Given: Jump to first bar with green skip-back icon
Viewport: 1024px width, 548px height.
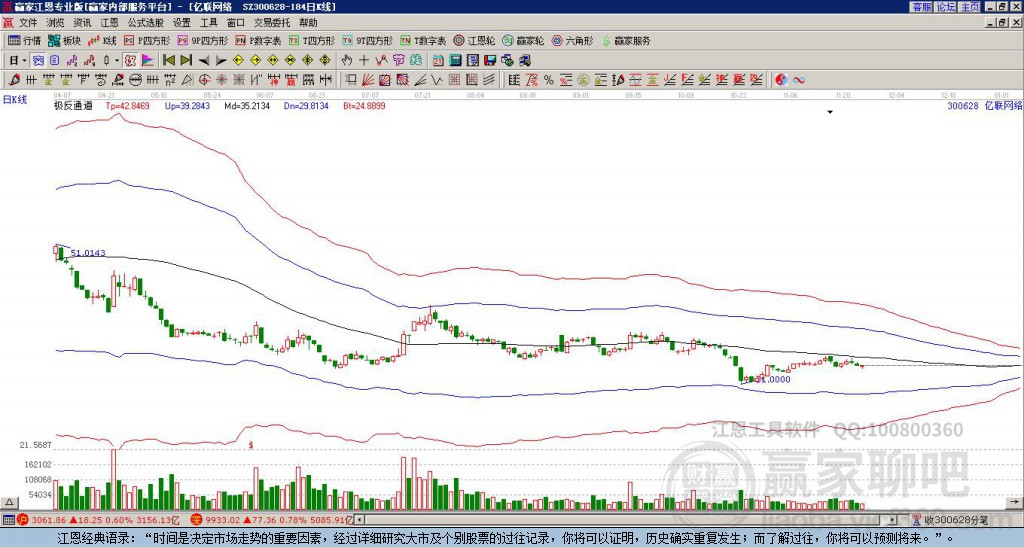Looking at the screenshot, I should pos(168,61).
